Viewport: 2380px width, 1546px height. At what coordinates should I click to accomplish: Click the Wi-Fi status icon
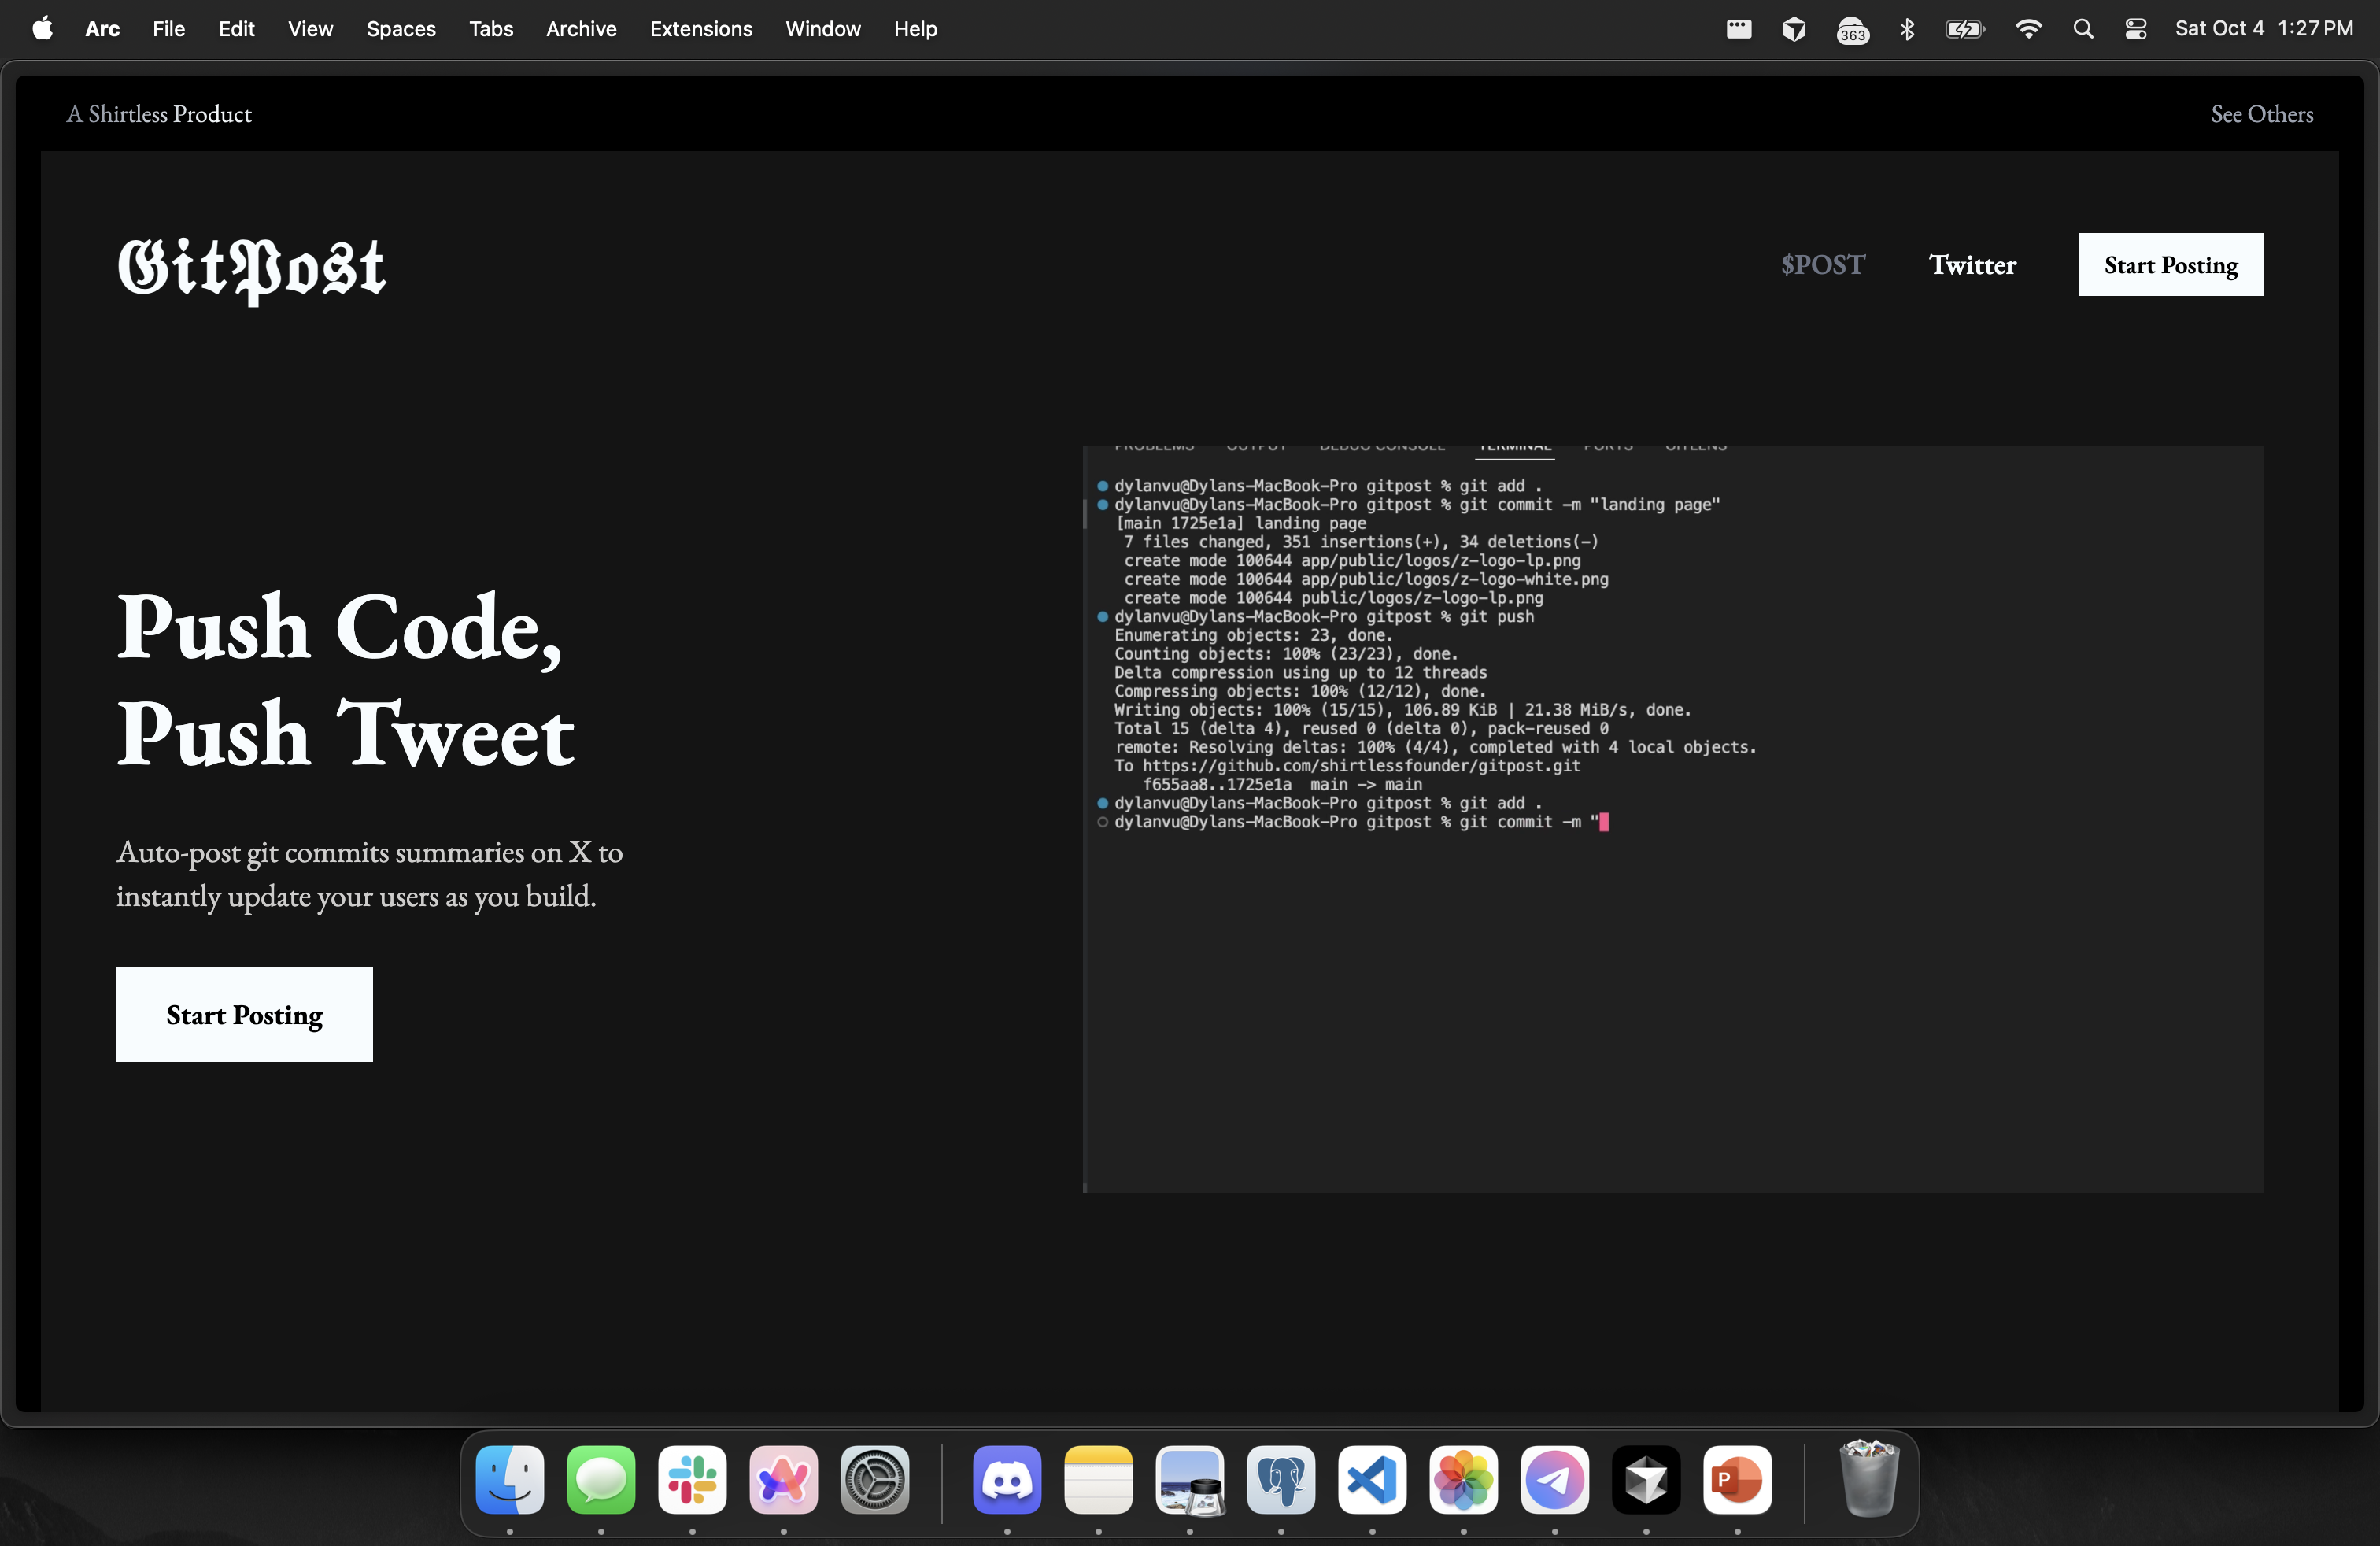tap(2028, 29)
